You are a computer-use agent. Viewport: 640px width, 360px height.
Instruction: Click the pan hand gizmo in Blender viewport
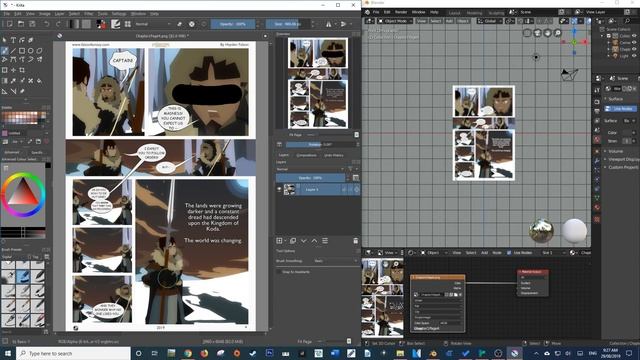point(547,33)
